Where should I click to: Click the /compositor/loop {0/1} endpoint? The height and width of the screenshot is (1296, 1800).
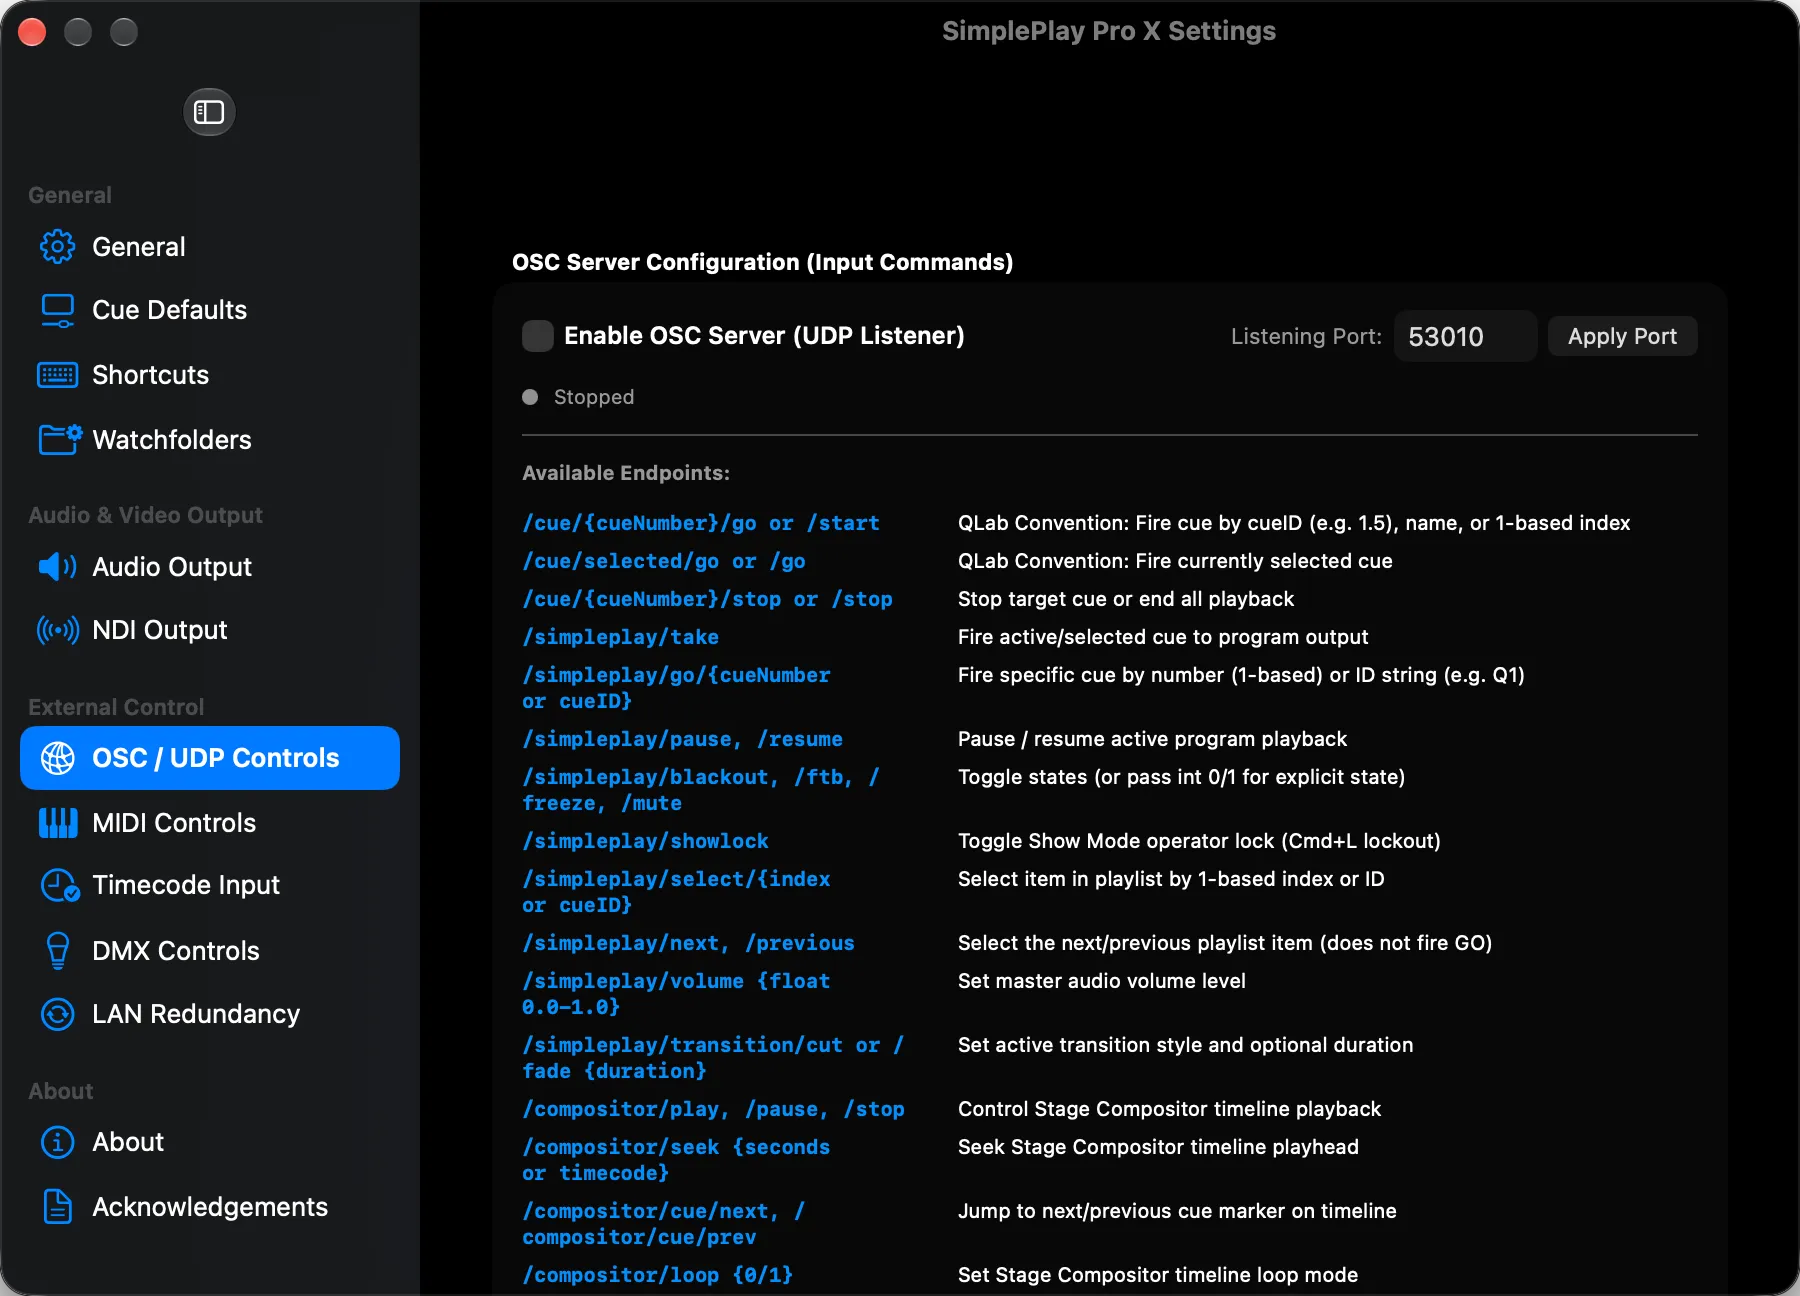pos(657,1275)
